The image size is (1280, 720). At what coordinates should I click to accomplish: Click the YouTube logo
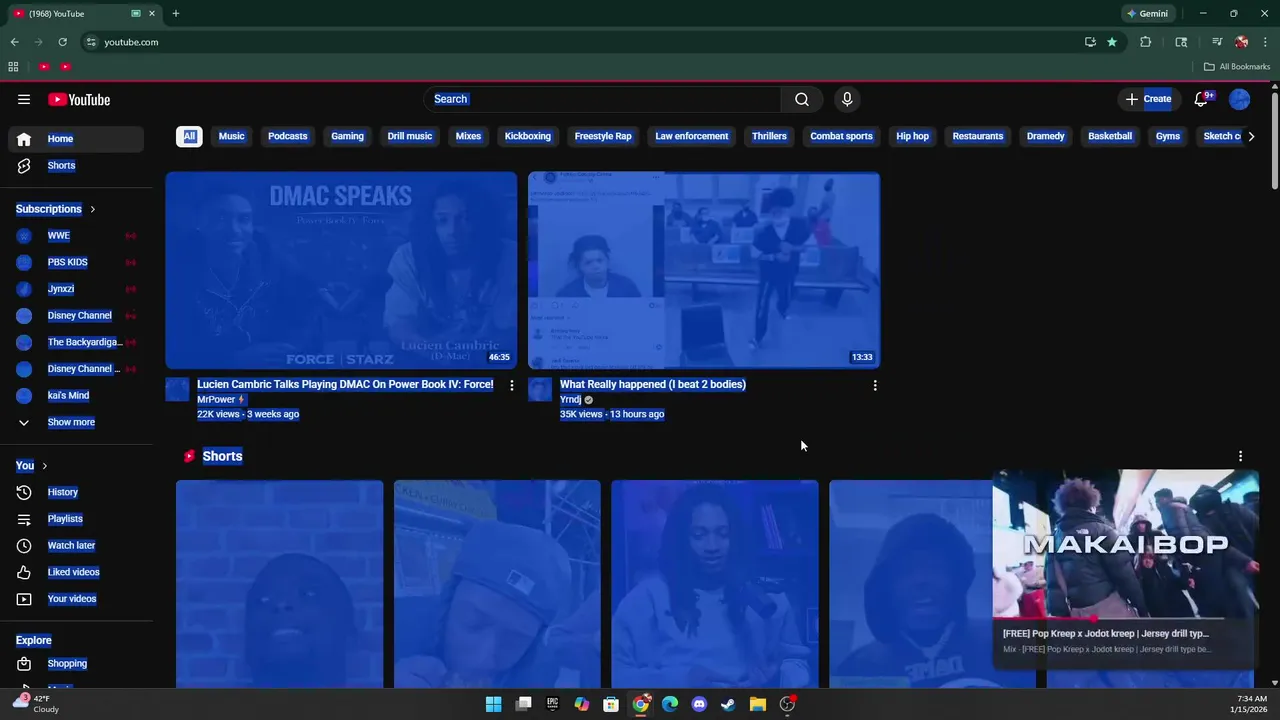[x=79, y=99]
